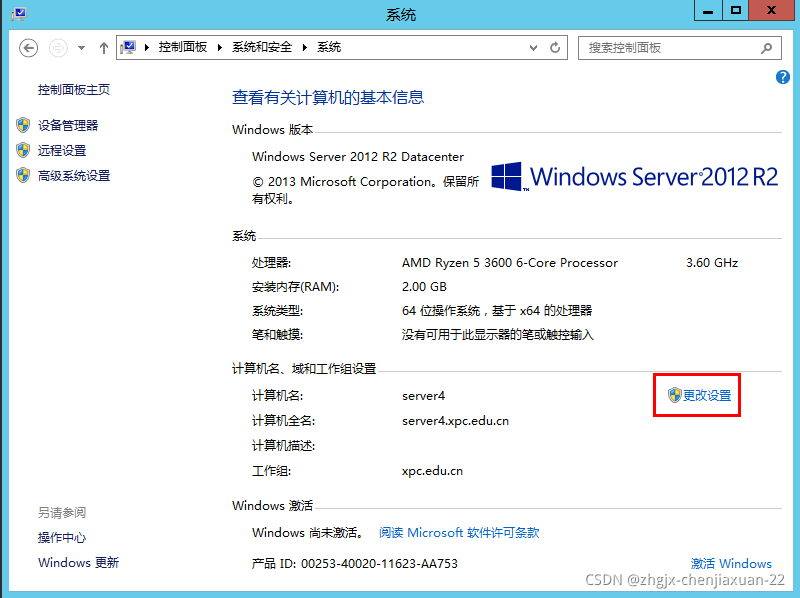Select the computer name server4

(423, 396)
